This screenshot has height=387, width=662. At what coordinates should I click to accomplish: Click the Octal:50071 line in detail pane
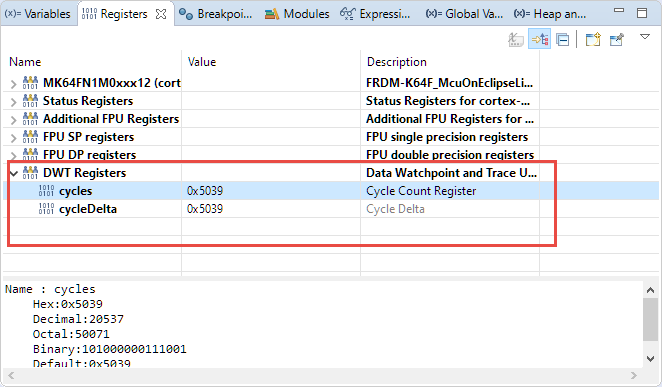click(71, 334)
